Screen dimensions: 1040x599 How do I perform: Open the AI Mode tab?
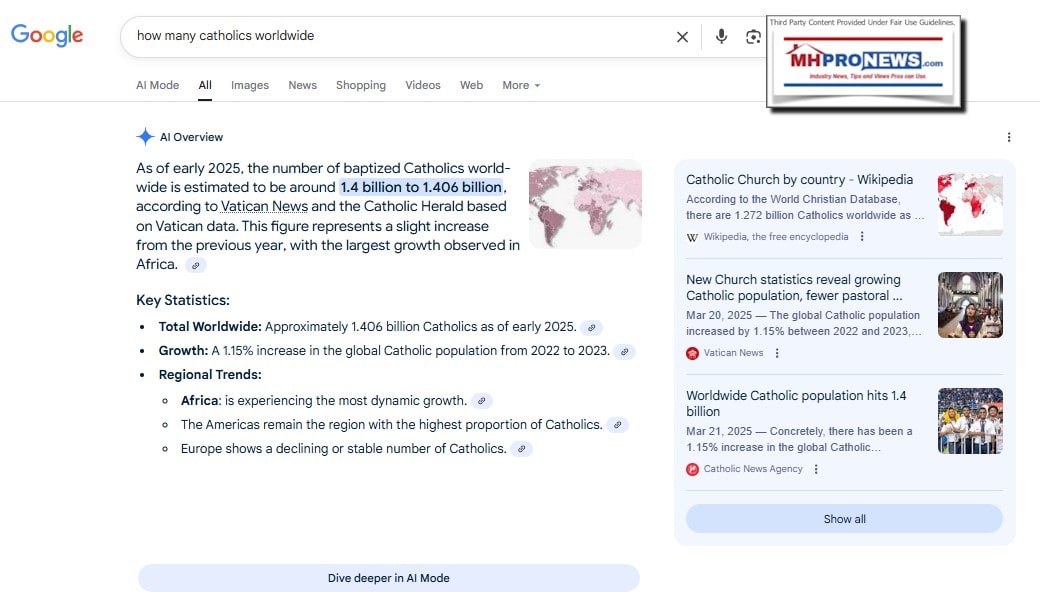coord(157,85)
